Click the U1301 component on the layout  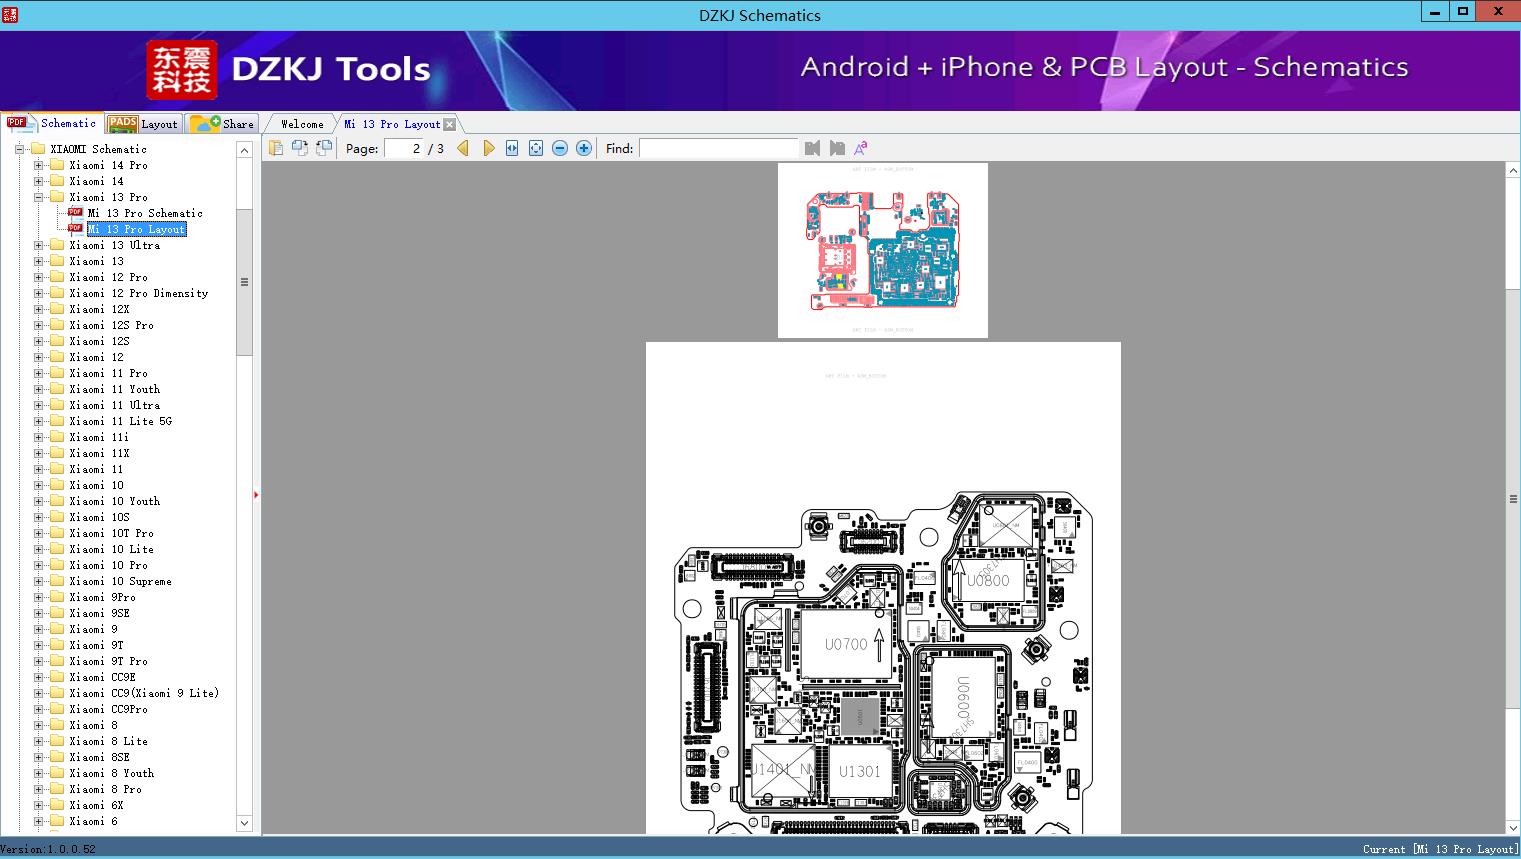pyautogui.click(x=860, y=770)
